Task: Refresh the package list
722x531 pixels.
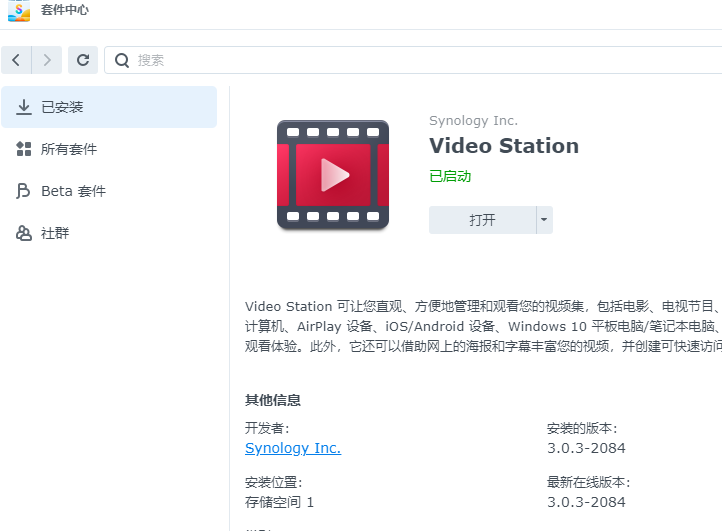Action: 83,60
